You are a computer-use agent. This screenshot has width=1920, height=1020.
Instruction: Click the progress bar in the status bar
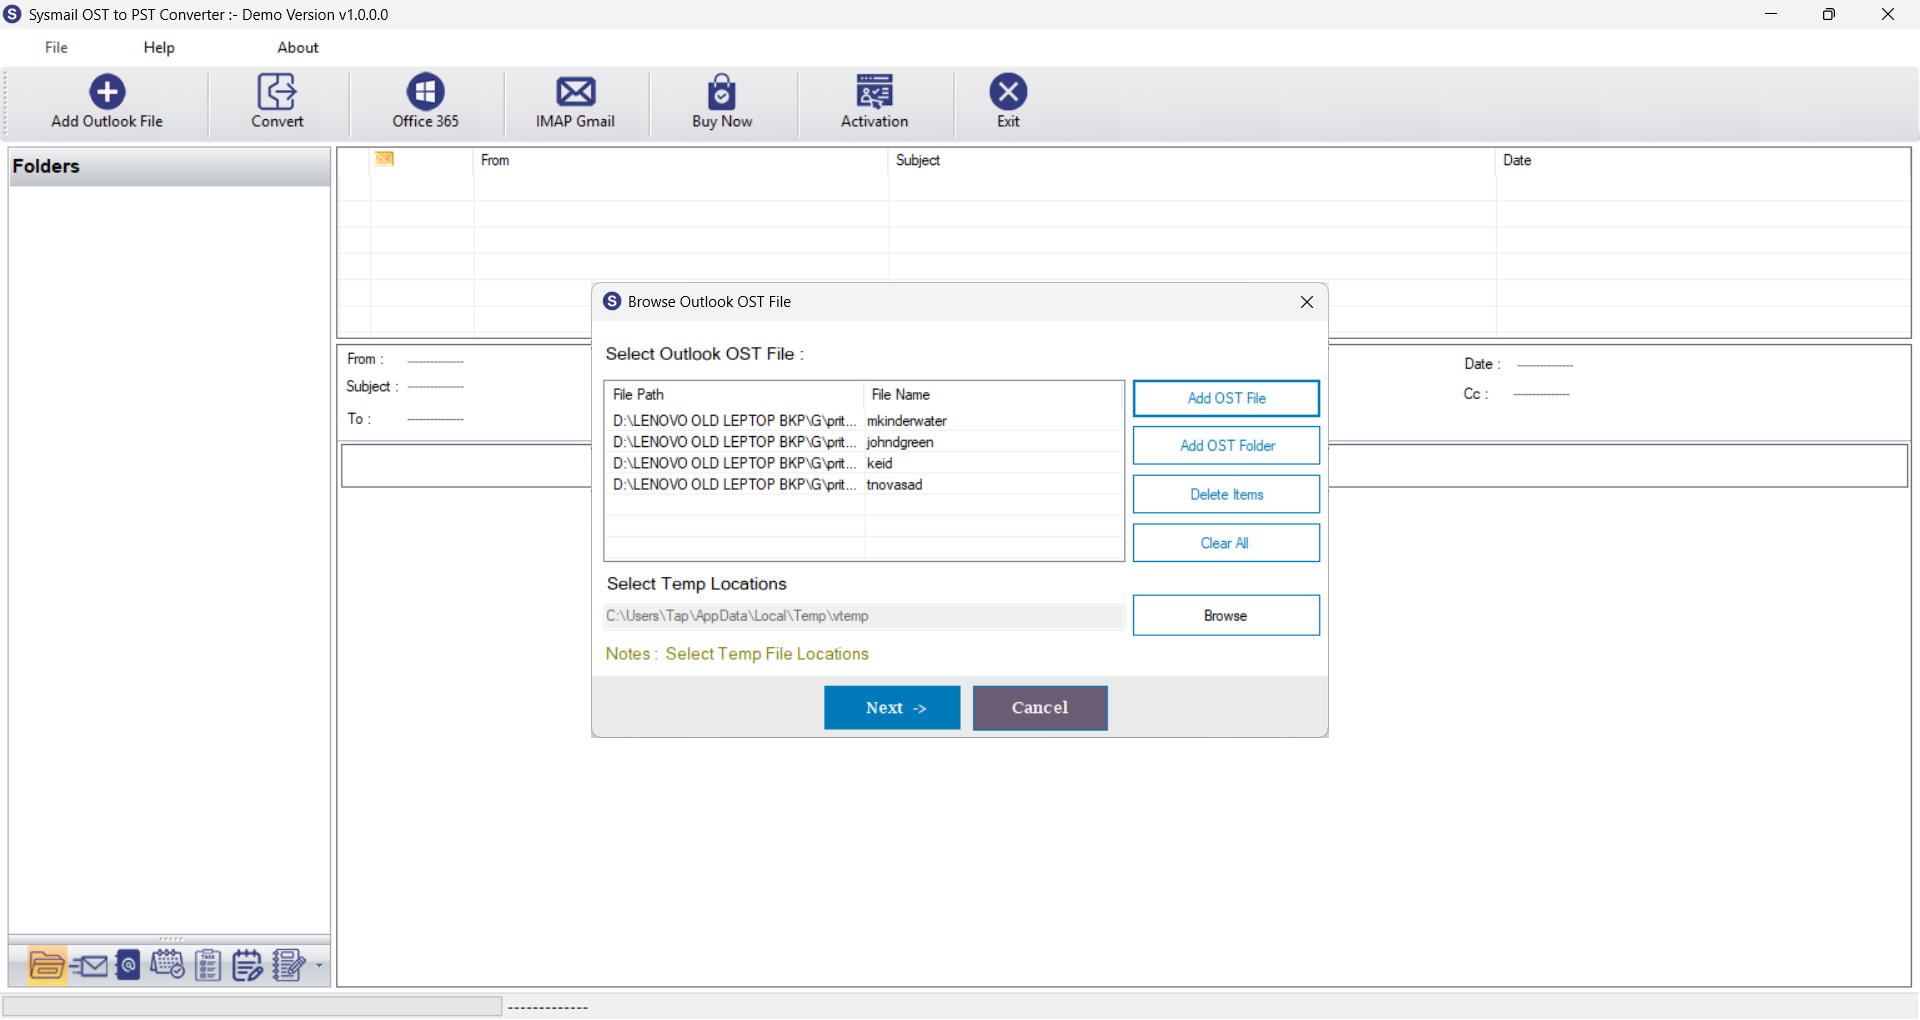tap(252, 1006)
